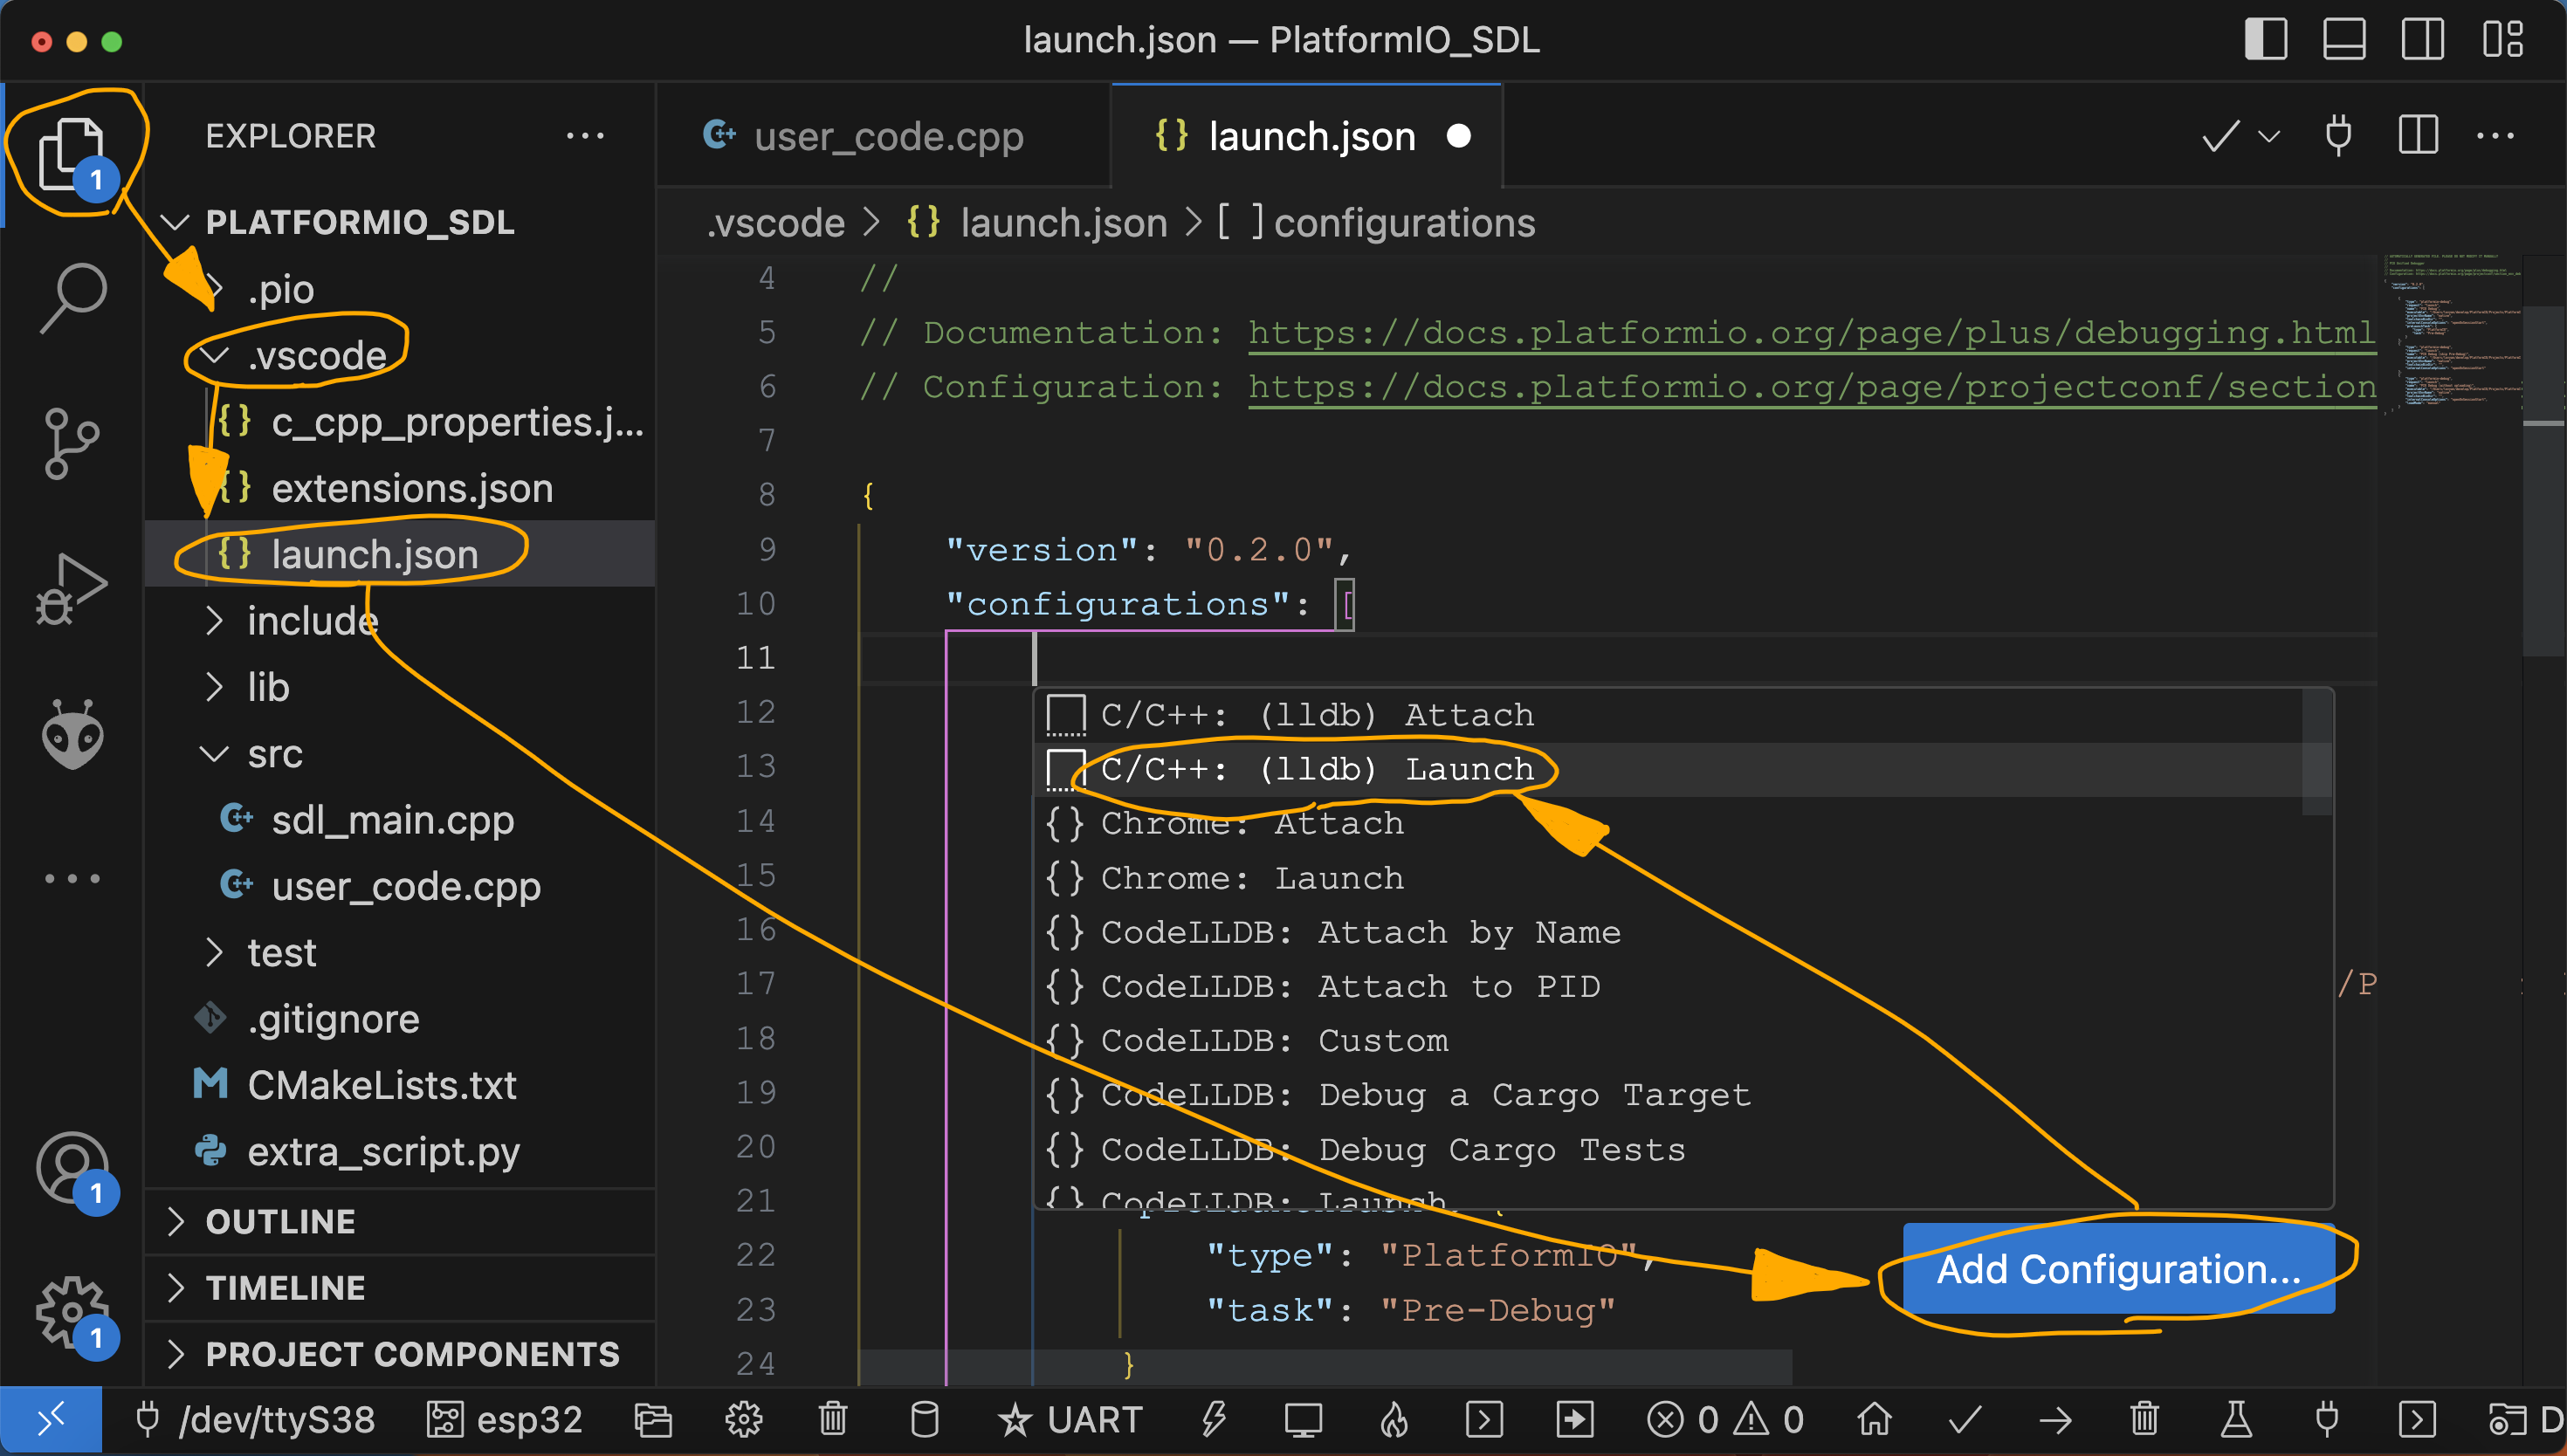The height and width of the screenshot is (1456, 2567).
Task: Expand the OUTLINE section
Action: click(x=280, y=1221)
